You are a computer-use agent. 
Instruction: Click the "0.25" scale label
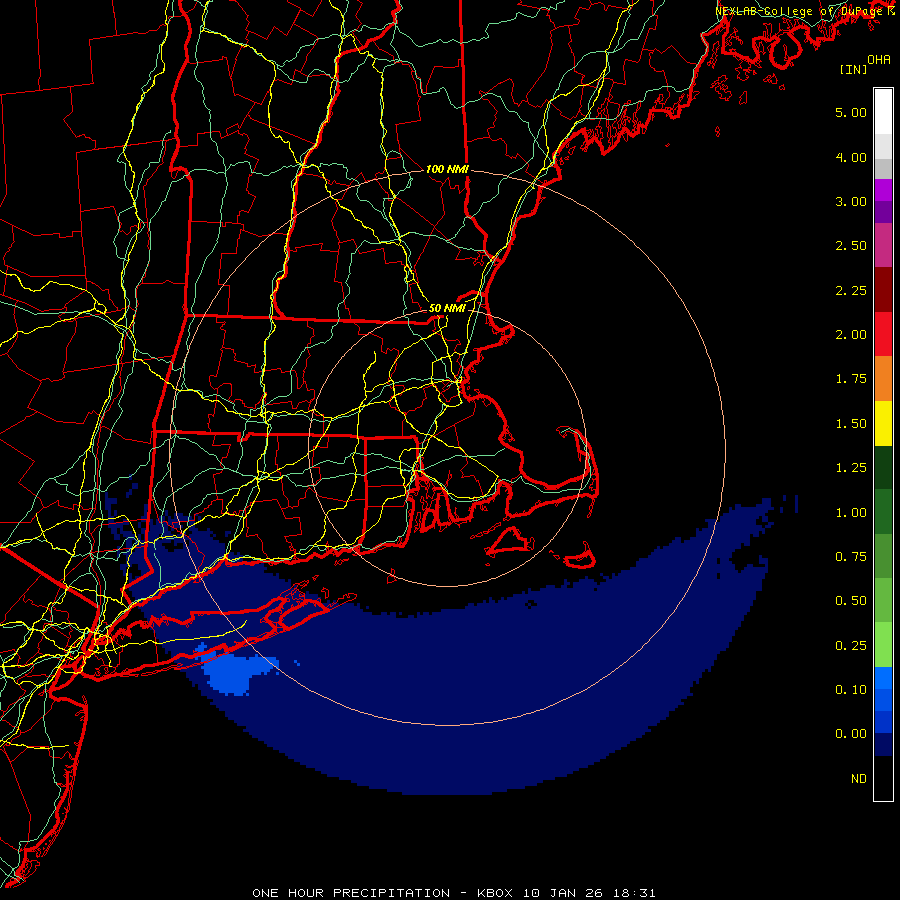(x=851, y=646)
